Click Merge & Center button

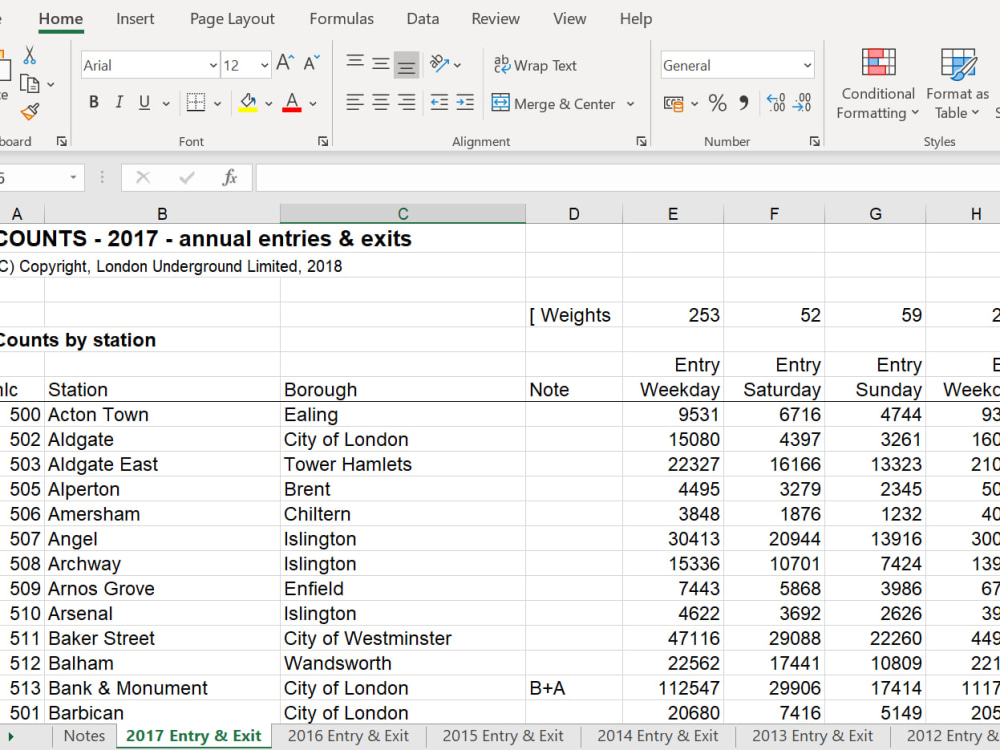click(554, 103)
